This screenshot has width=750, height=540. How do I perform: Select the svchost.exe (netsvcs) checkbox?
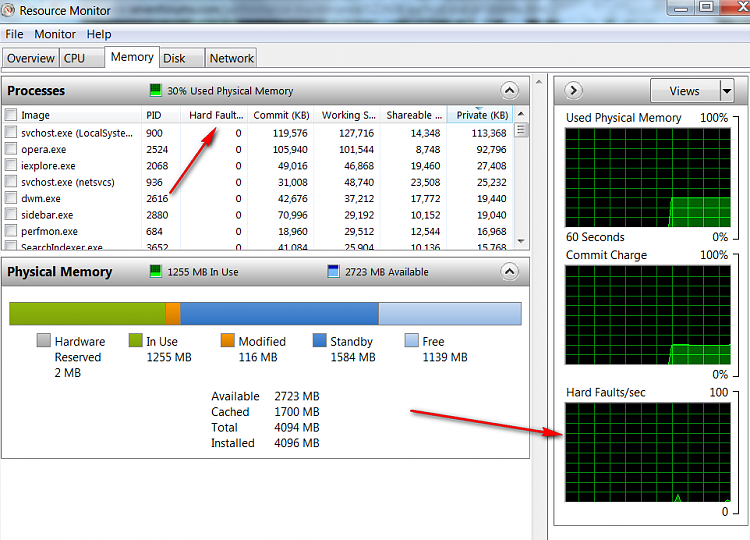pos(11,182)
